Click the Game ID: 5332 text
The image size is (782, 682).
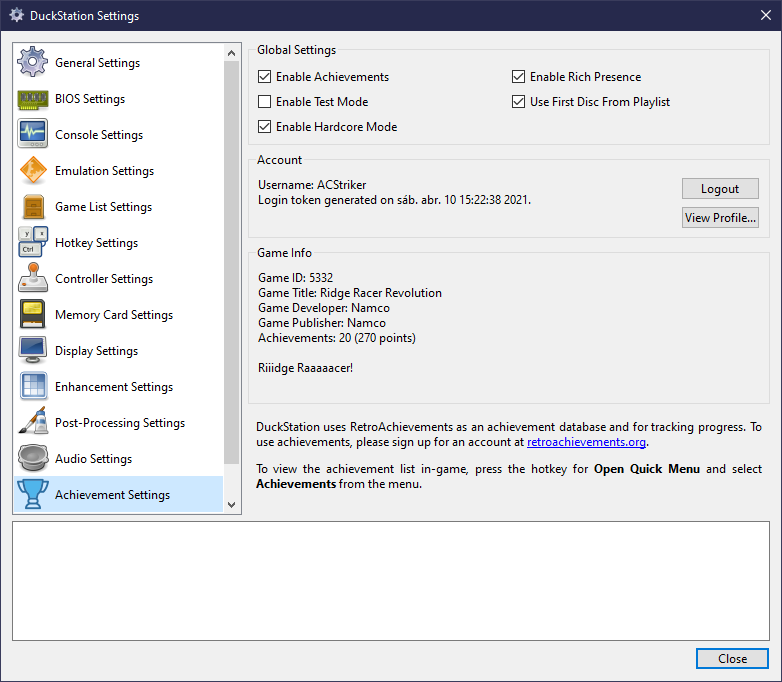point(295,277)
